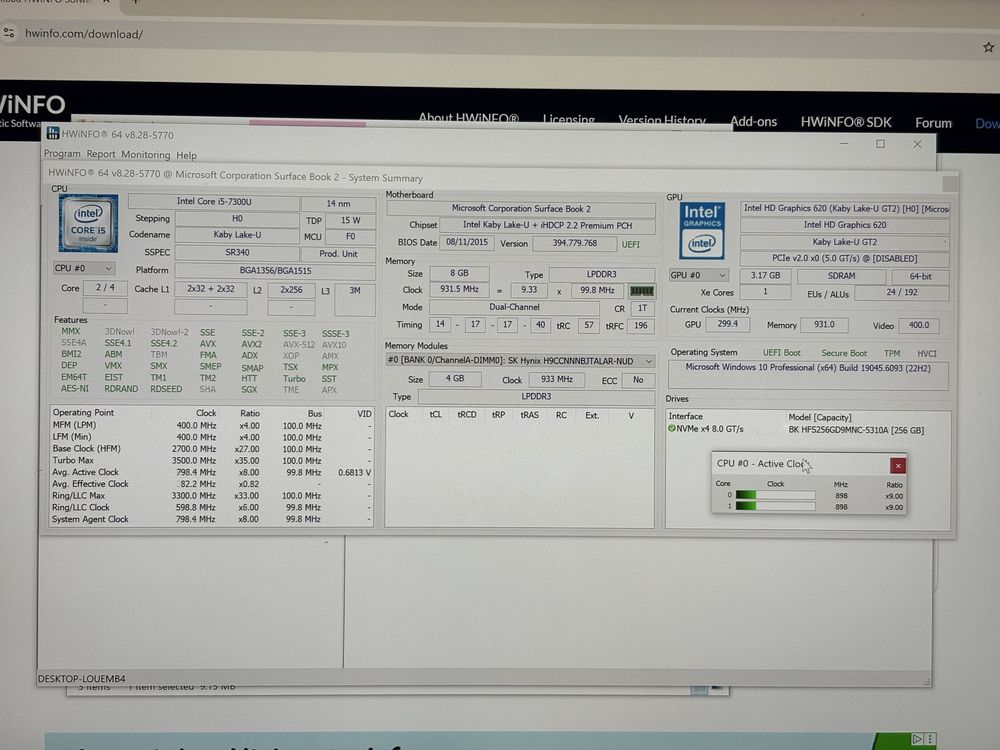
Task: Click the LPDDR3 memory type value
Action: coord(601,274)
